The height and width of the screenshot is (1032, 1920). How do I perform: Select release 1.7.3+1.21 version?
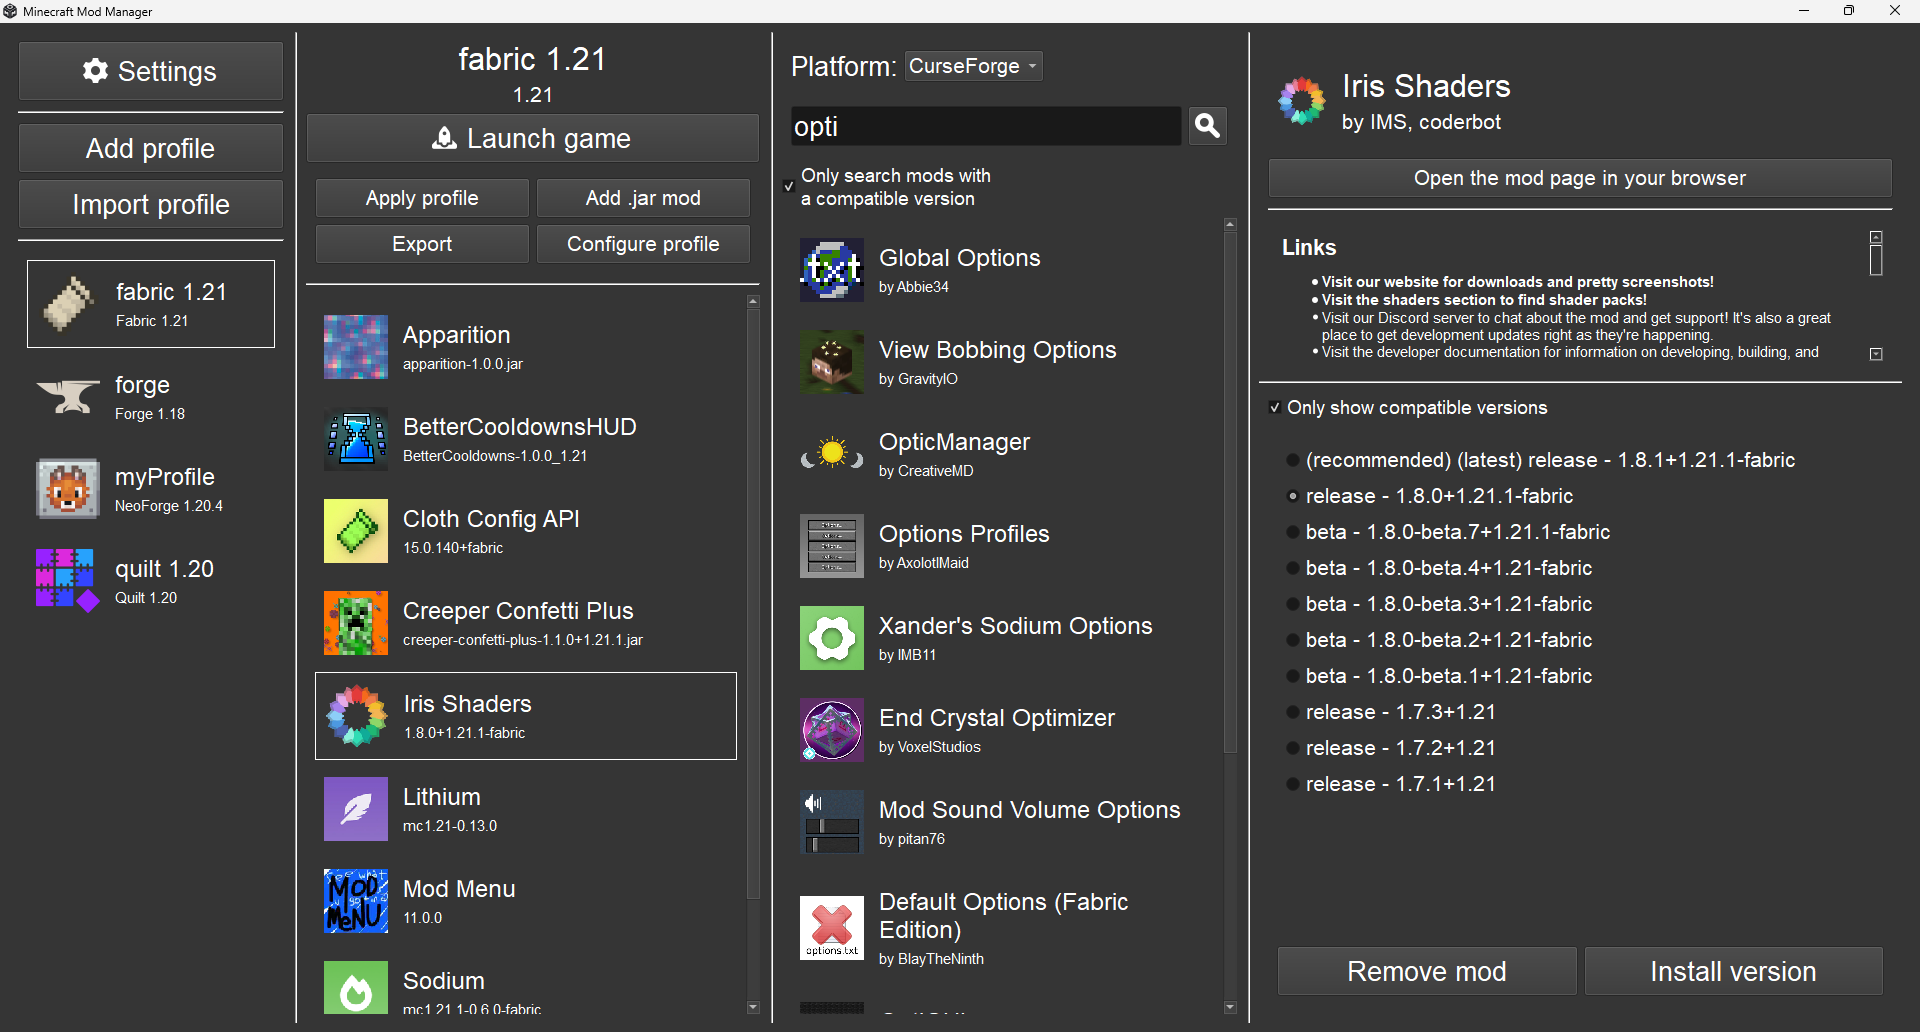[1292, 712]
